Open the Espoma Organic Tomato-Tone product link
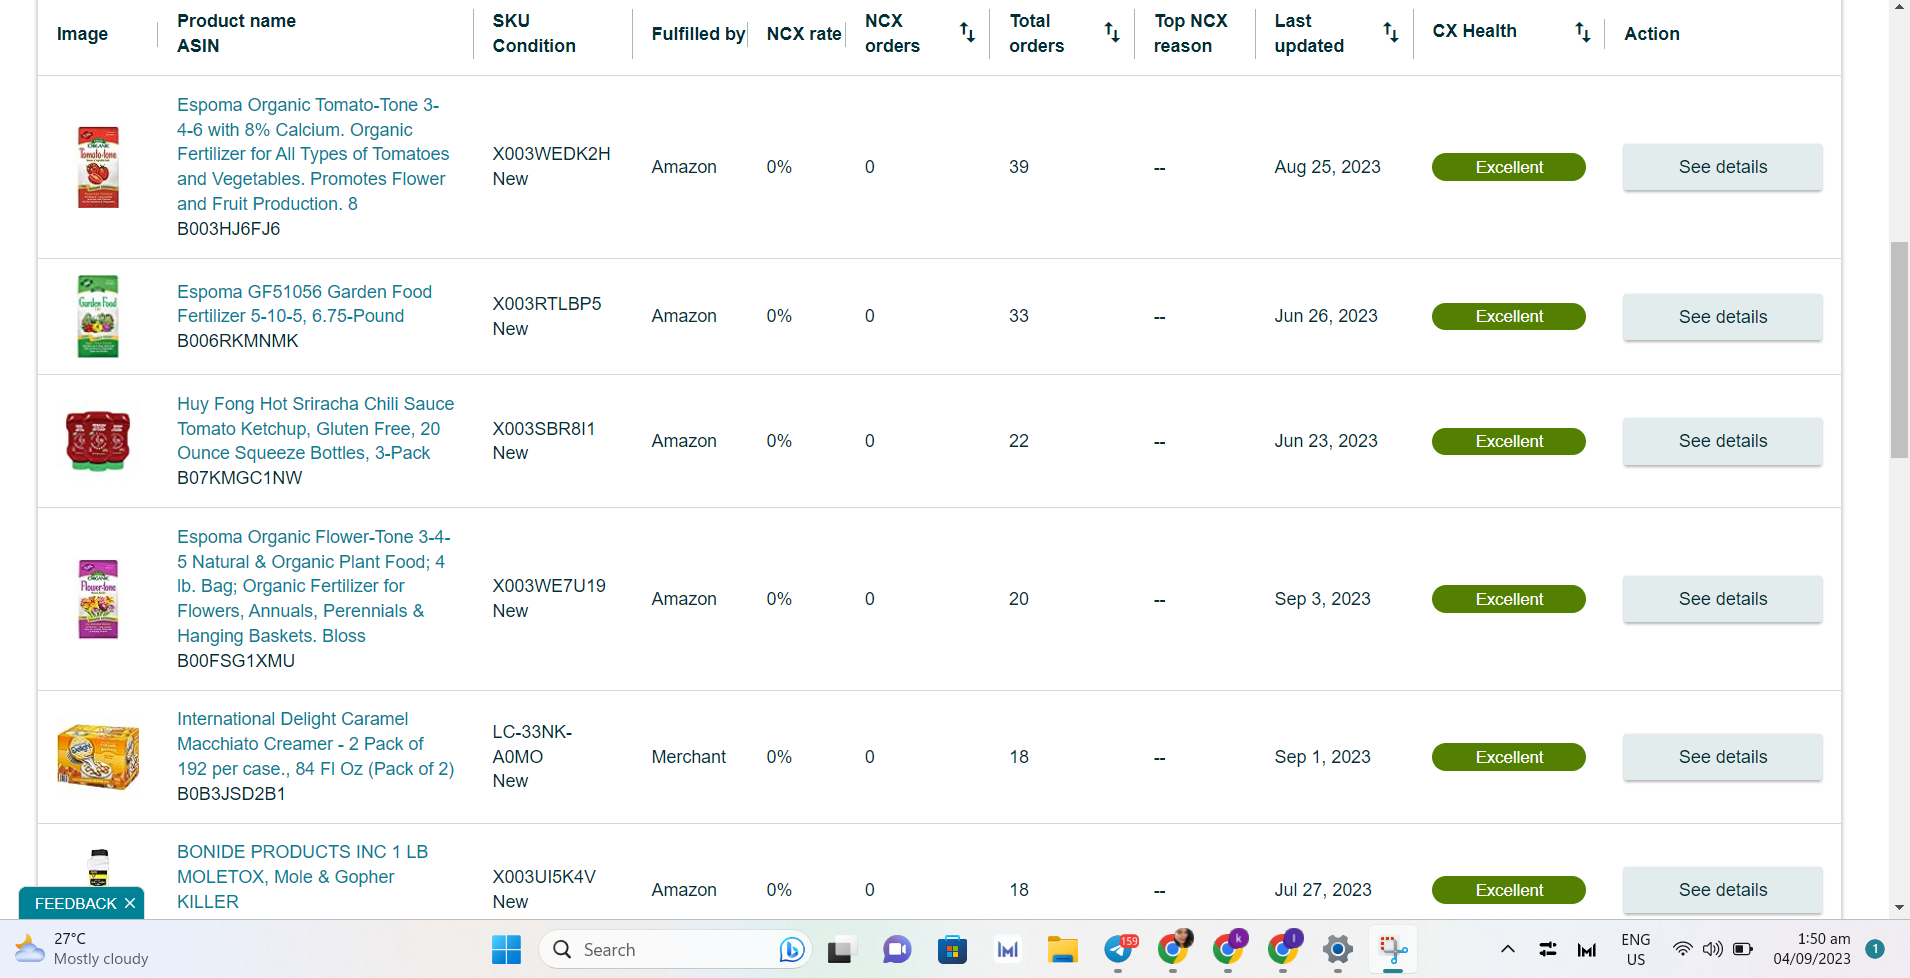The height and width of the screenshot is (978, 1910). 313,154
